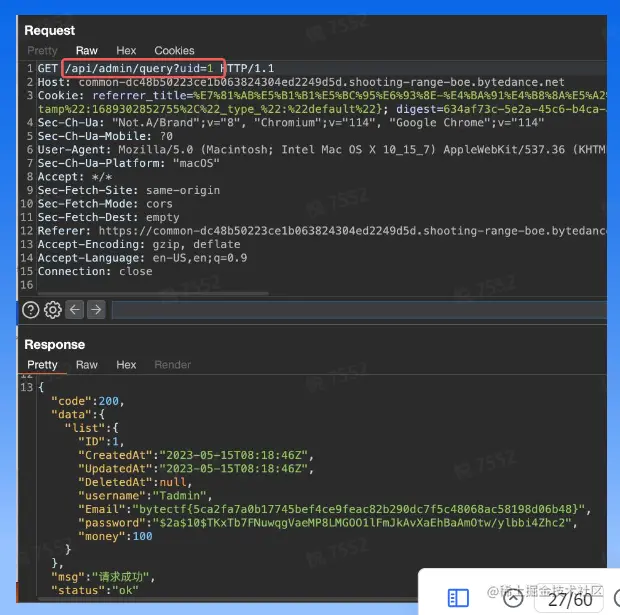620x615 pixels.
Task: Click the "status":"ok" line
Action: coord(95,590)
